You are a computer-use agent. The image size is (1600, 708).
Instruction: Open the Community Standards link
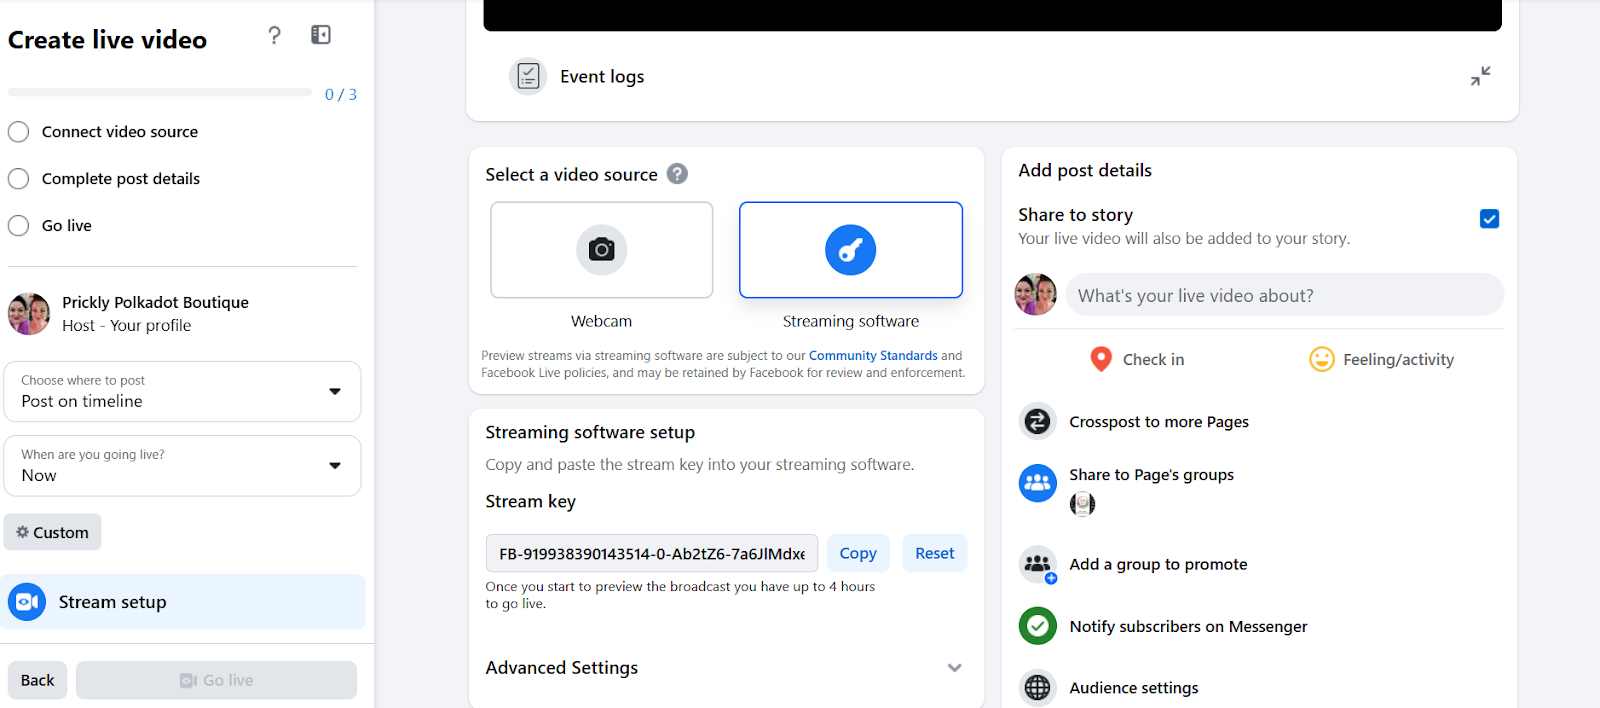[873, 356]
